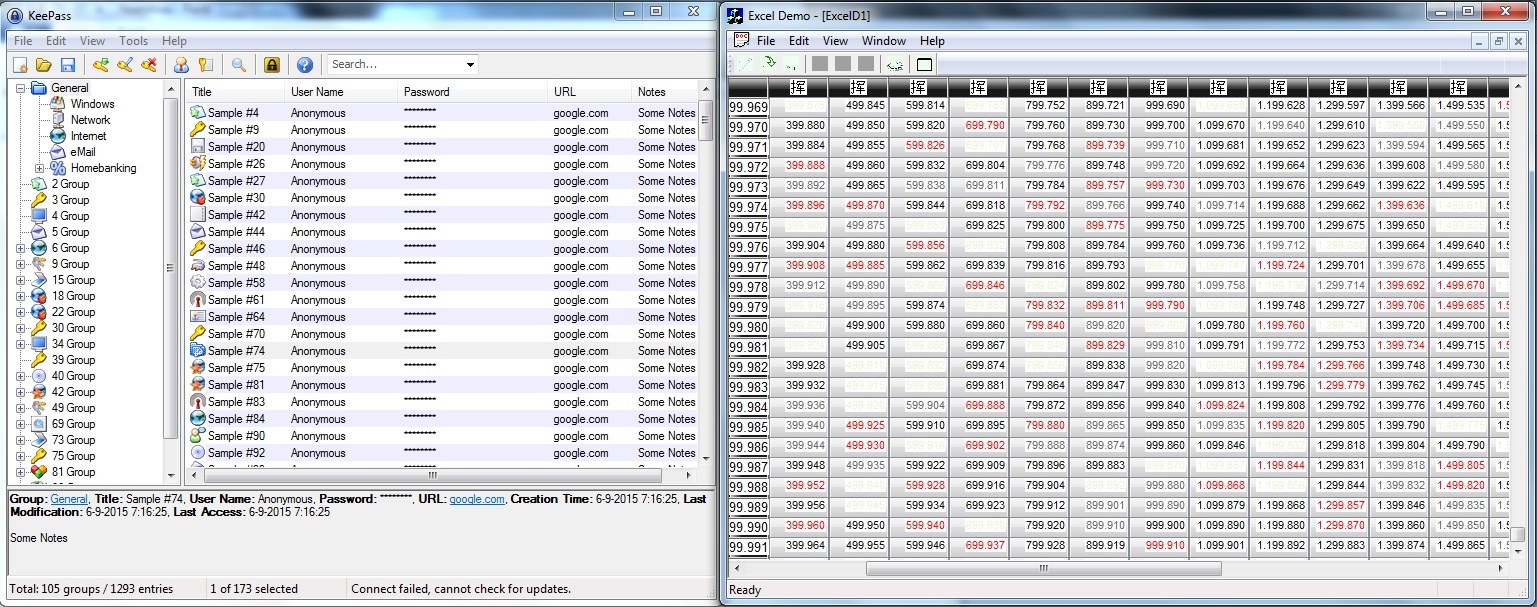Click cell 799.752 in Excel Demo grid
Viewport: 1537px width, 607px height.
click(x=1039, y=105)
